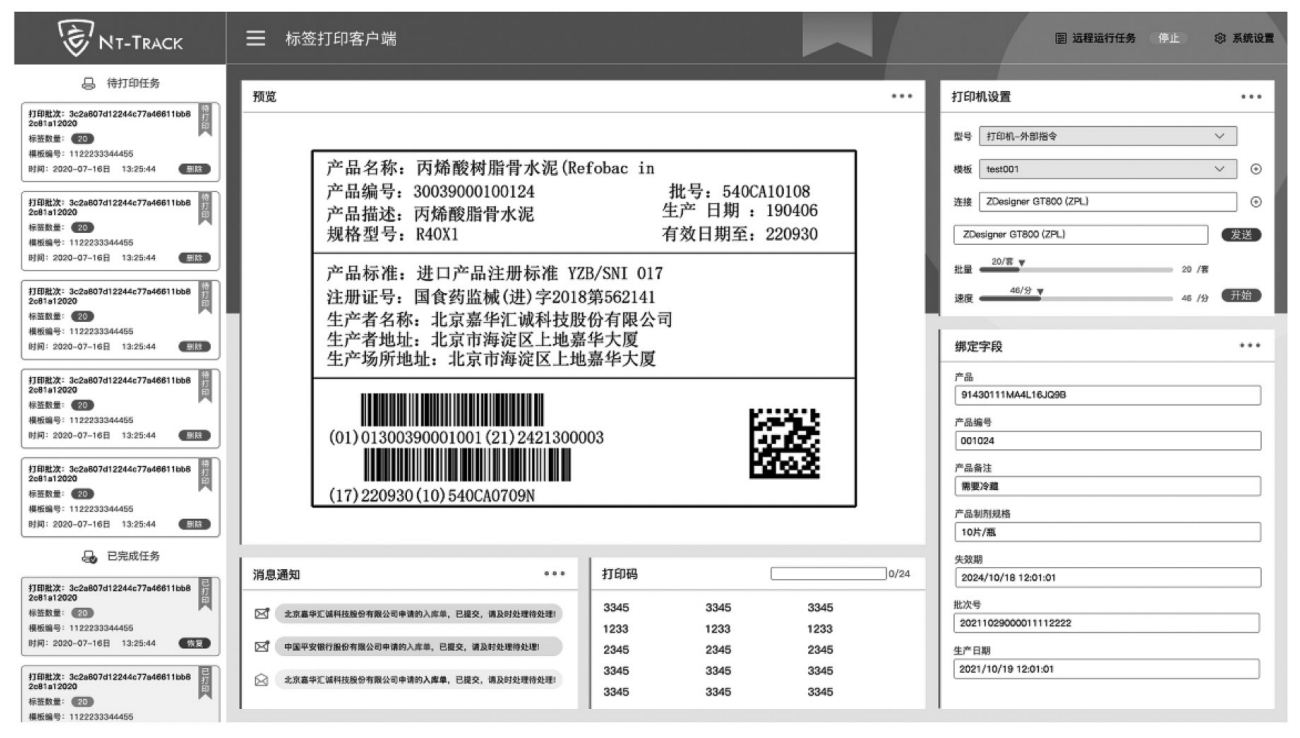This screenshot has height=738, width=1300.
Task: Click the completed-tasks icon beside 已完成任务
Action: (88, 556)
